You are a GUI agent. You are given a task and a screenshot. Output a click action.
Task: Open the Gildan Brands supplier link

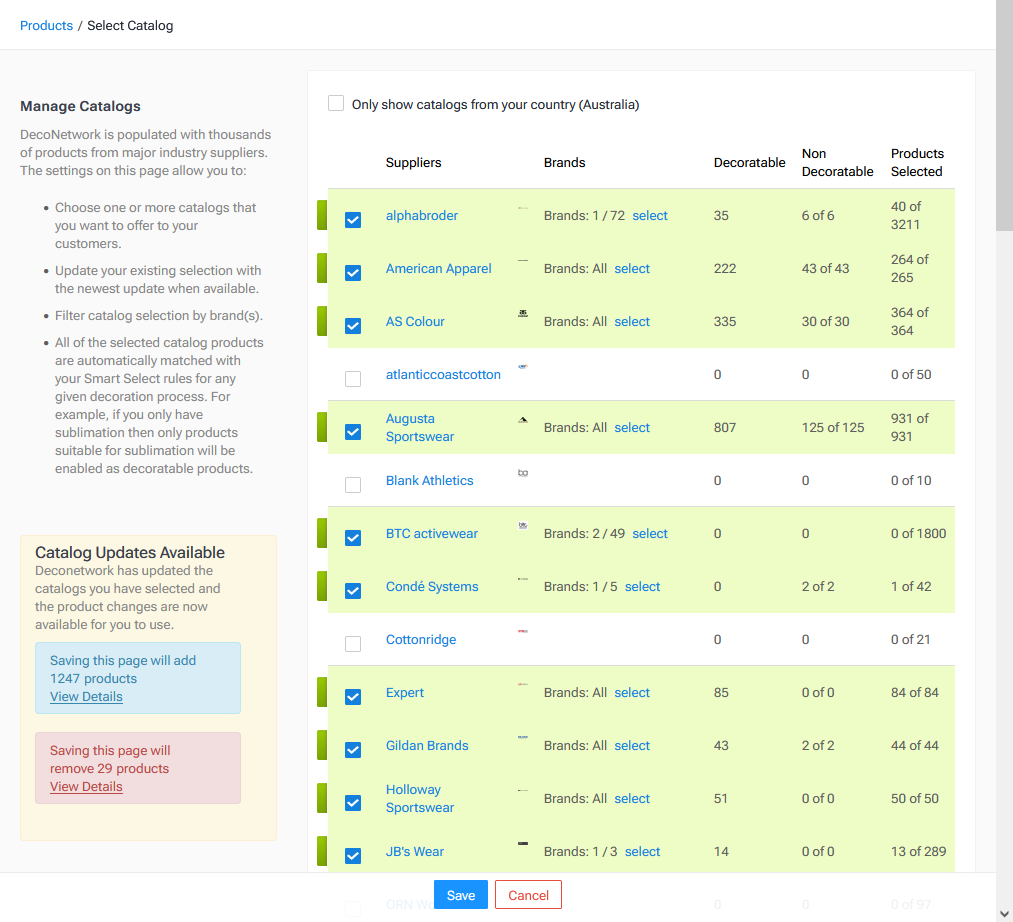click(x=427, y=746)
